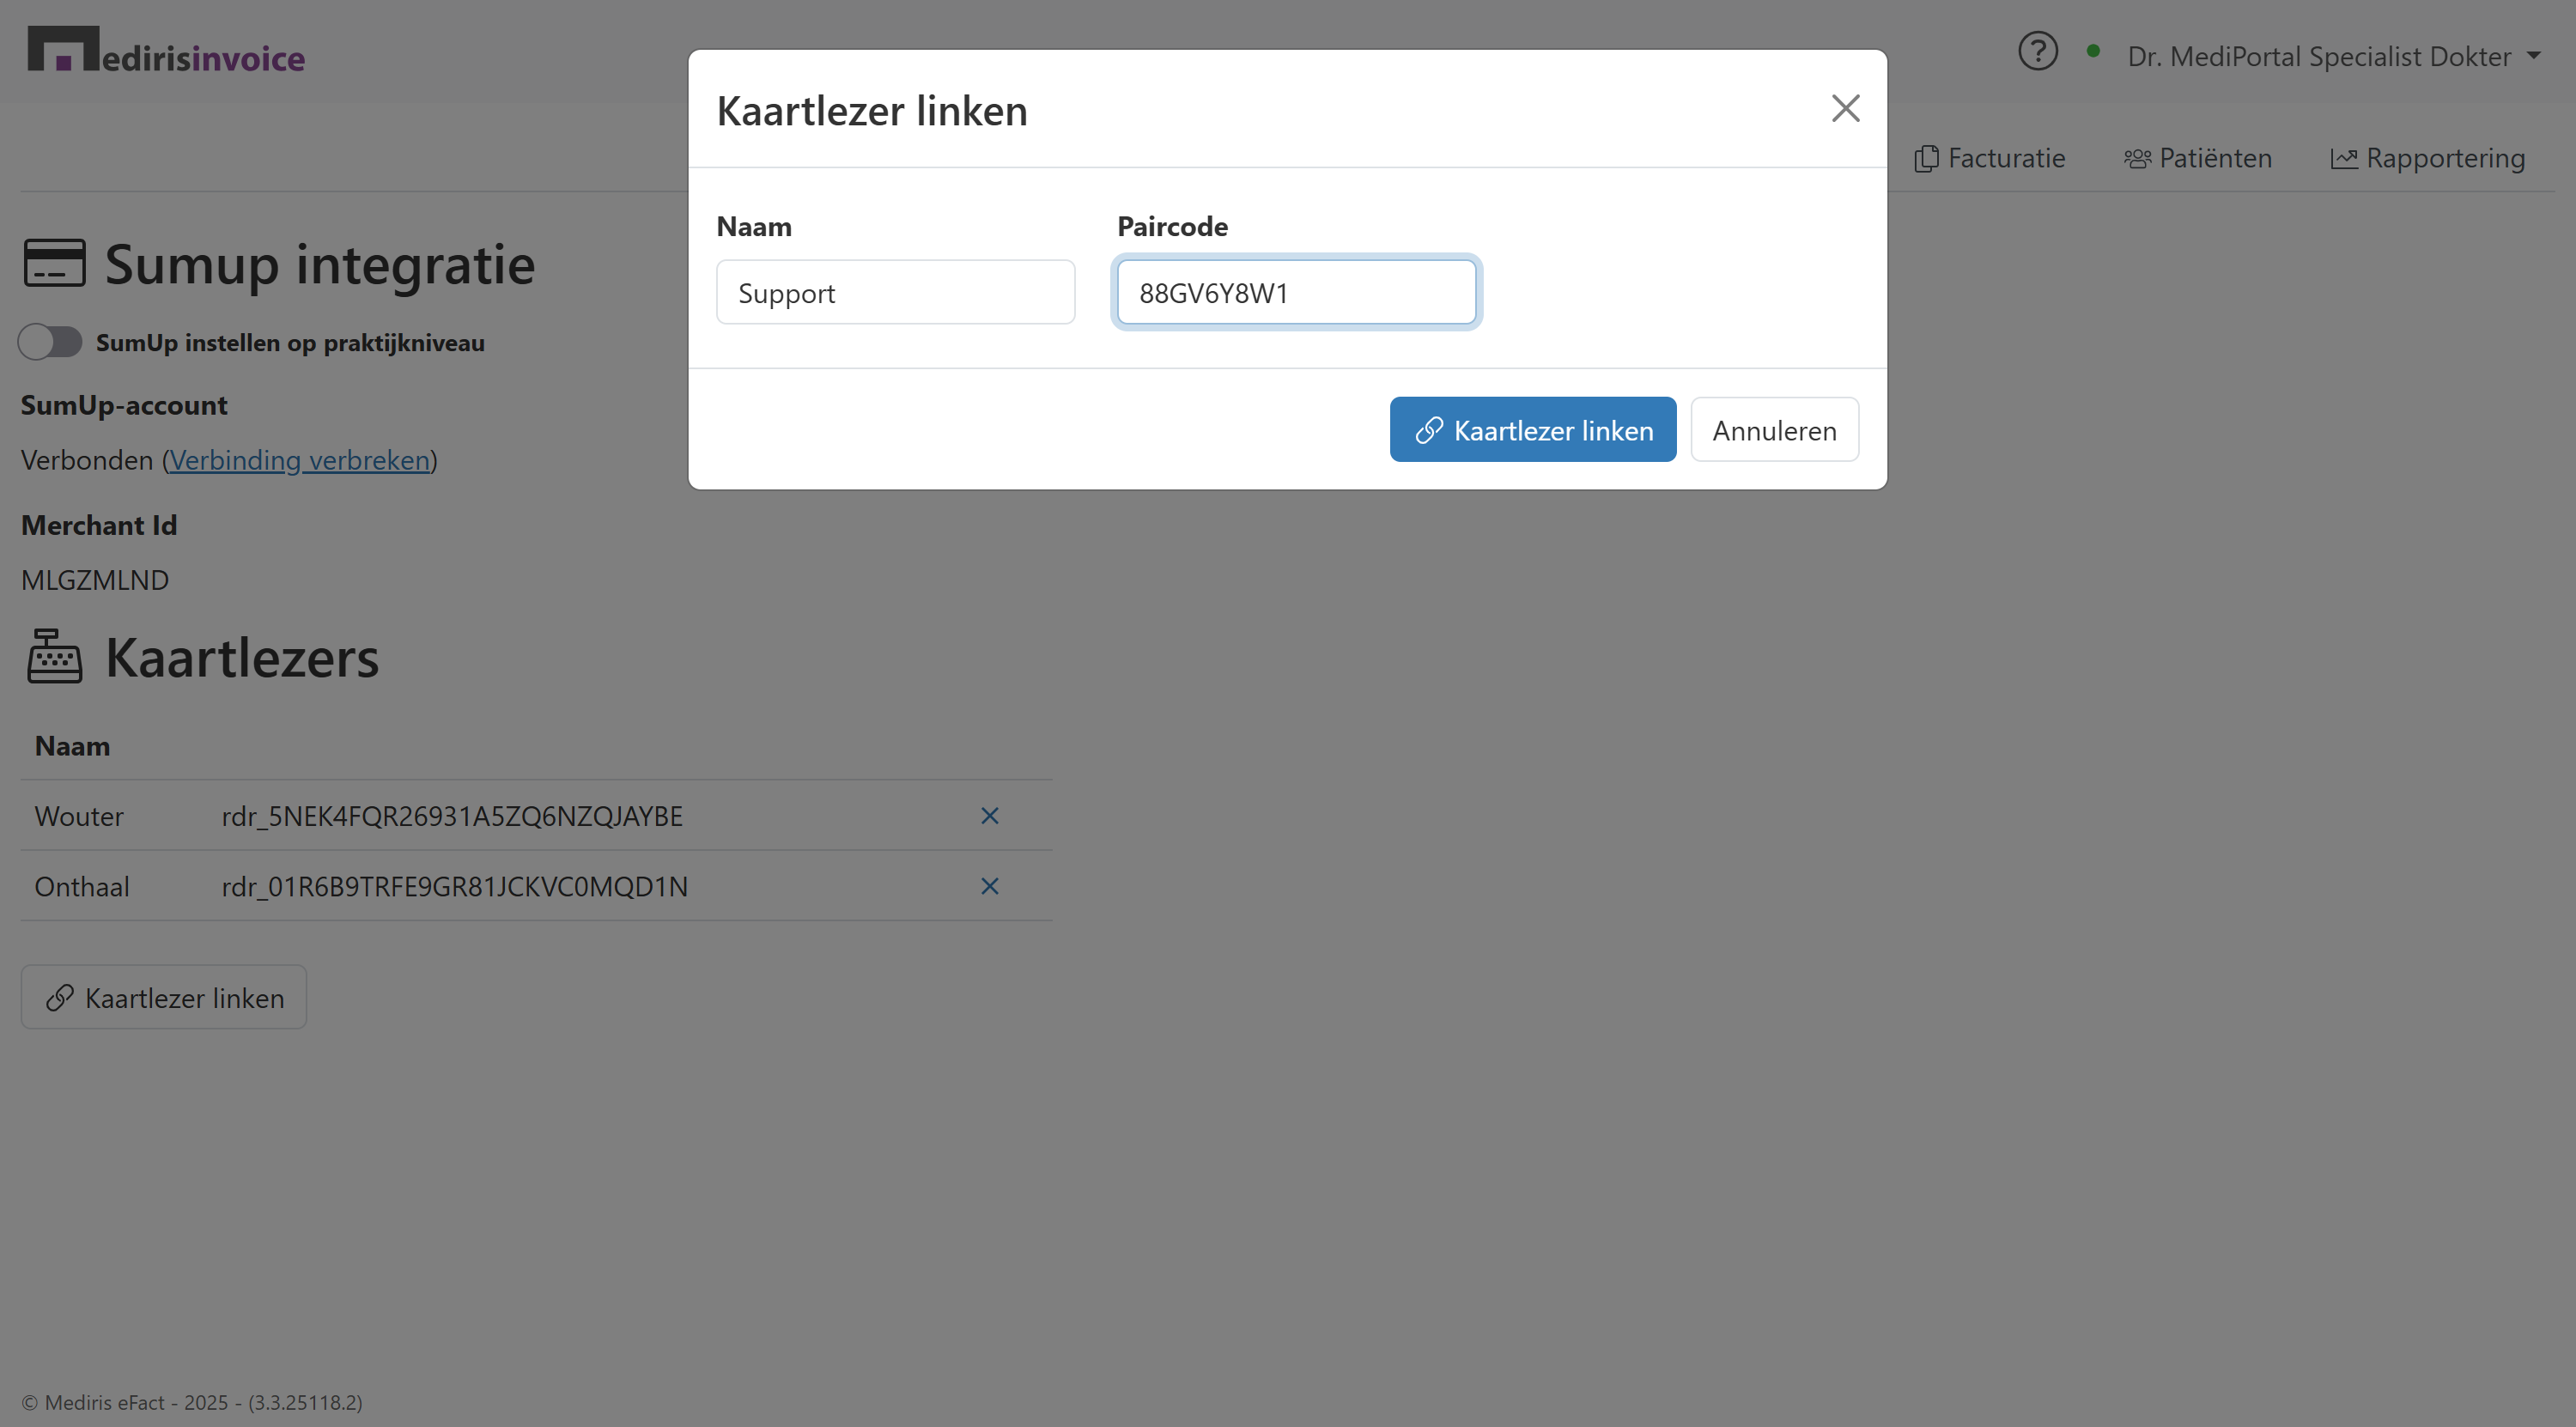
Task: Select the Wouter reader row
Action: pos(450,816)
